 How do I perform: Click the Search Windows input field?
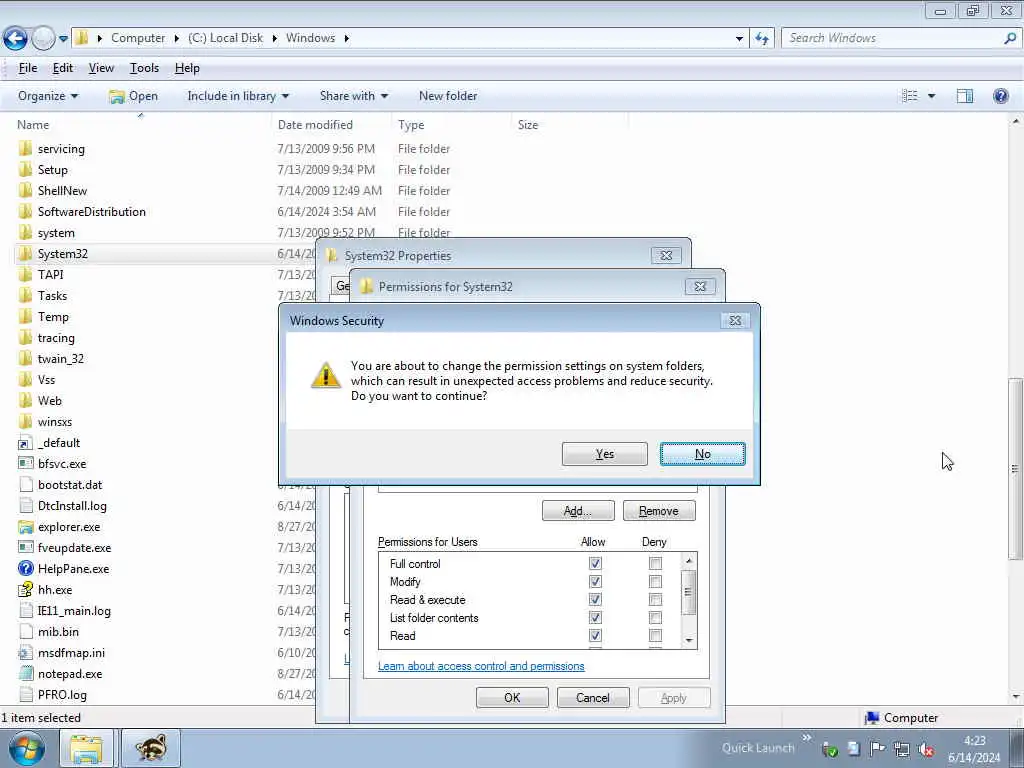[x=891, y=38]
